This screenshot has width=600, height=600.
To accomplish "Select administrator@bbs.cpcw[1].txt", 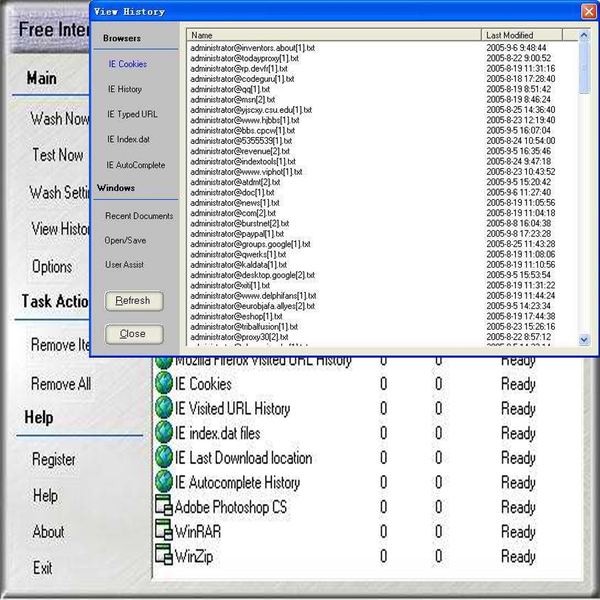I will click(243, 130).
